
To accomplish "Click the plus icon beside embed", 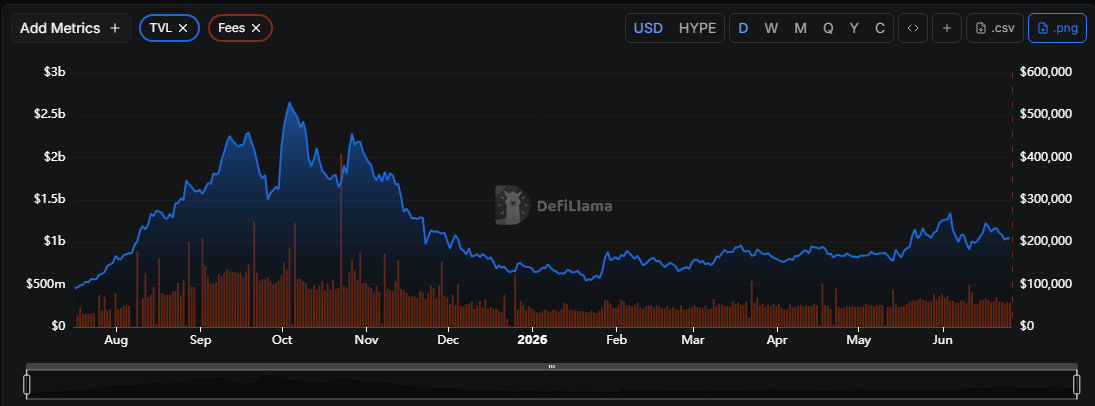I will [947, 28].
